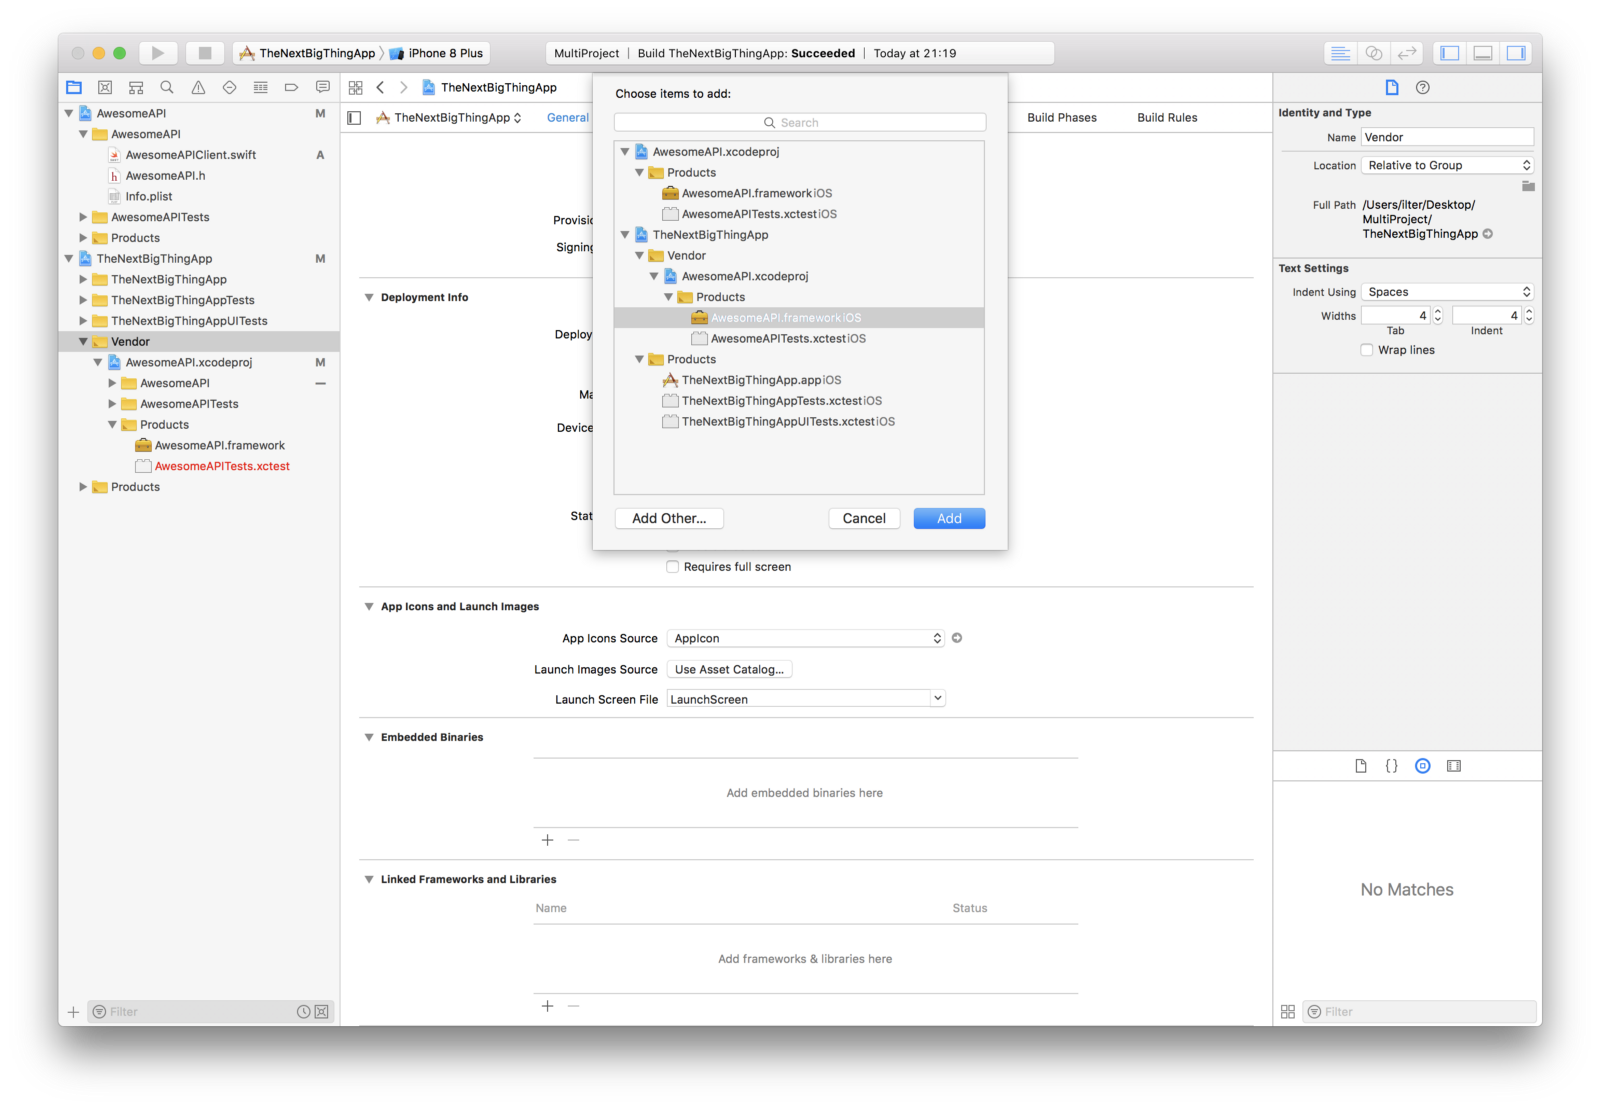The image size is (1600, 1109).
Task: Show the media library
Action: [x=1454, y=766]
